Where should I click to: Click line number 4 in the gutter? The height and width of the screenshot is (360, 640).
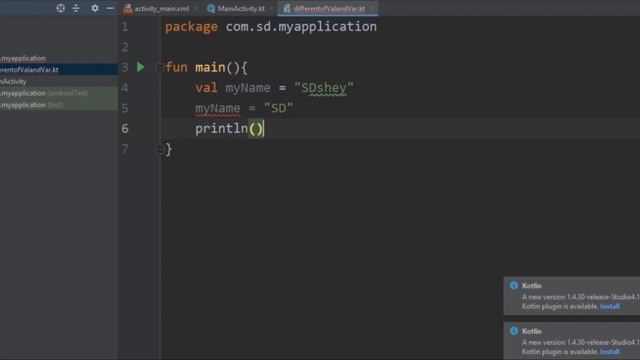tap(125, 88)
